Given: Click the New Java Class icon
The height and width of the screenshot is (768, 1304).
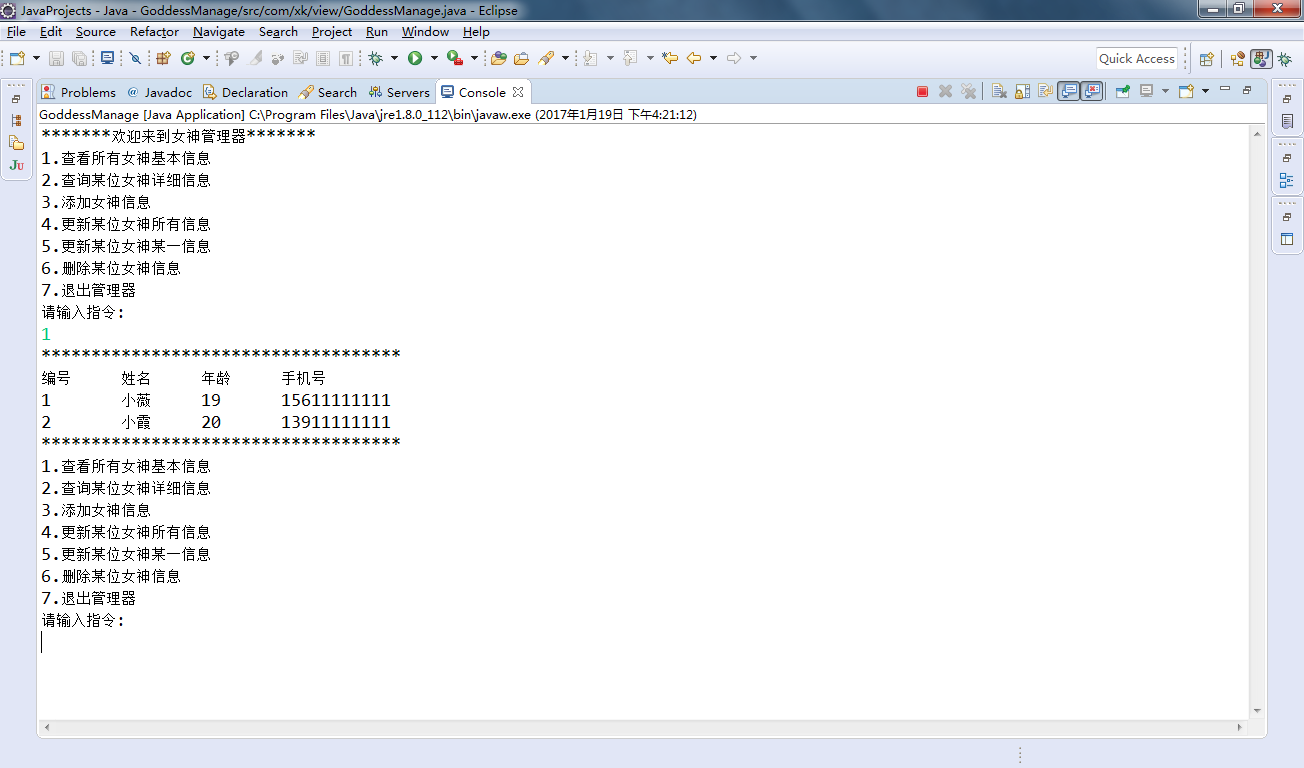Looking at the screenshot, I should (x=187, y=58).
